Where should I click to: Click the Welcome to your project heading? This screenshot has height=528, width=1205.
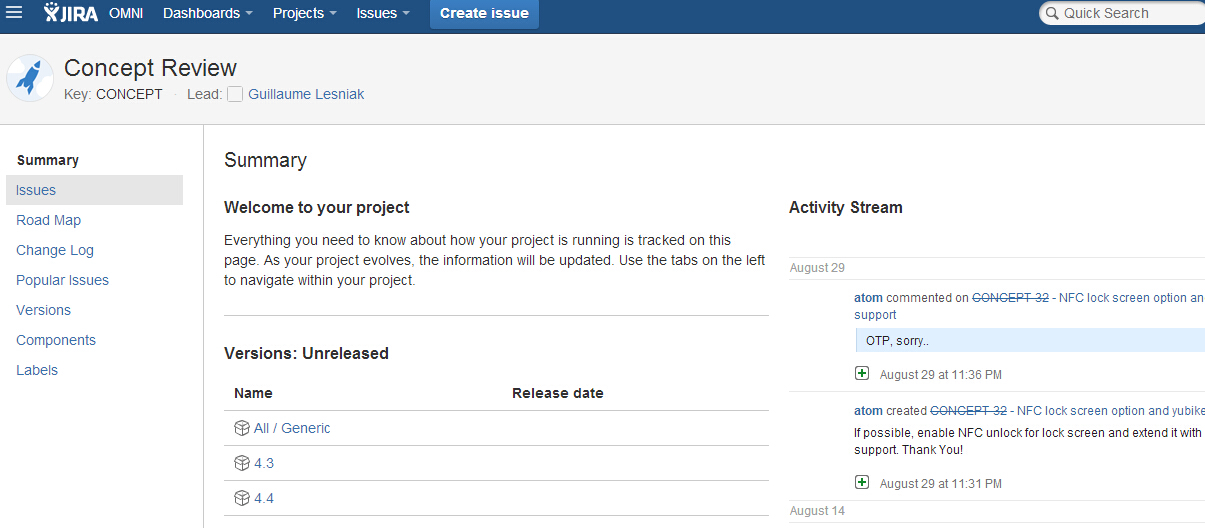click(317, 208)
